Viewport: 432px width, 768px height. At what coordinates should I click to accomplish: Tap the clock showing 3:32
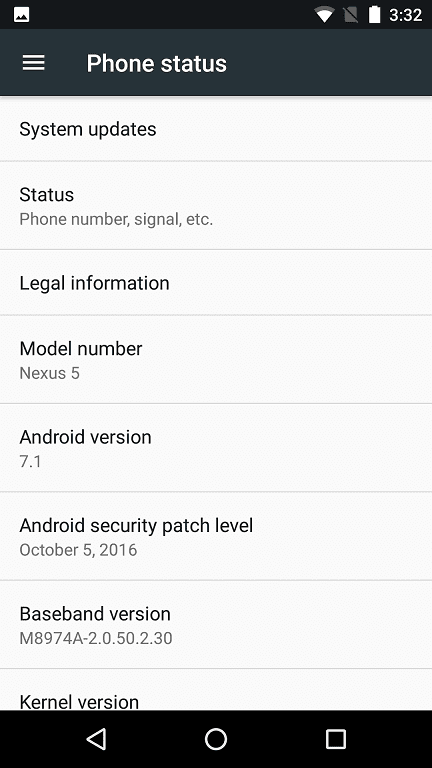tap(406, 15)
